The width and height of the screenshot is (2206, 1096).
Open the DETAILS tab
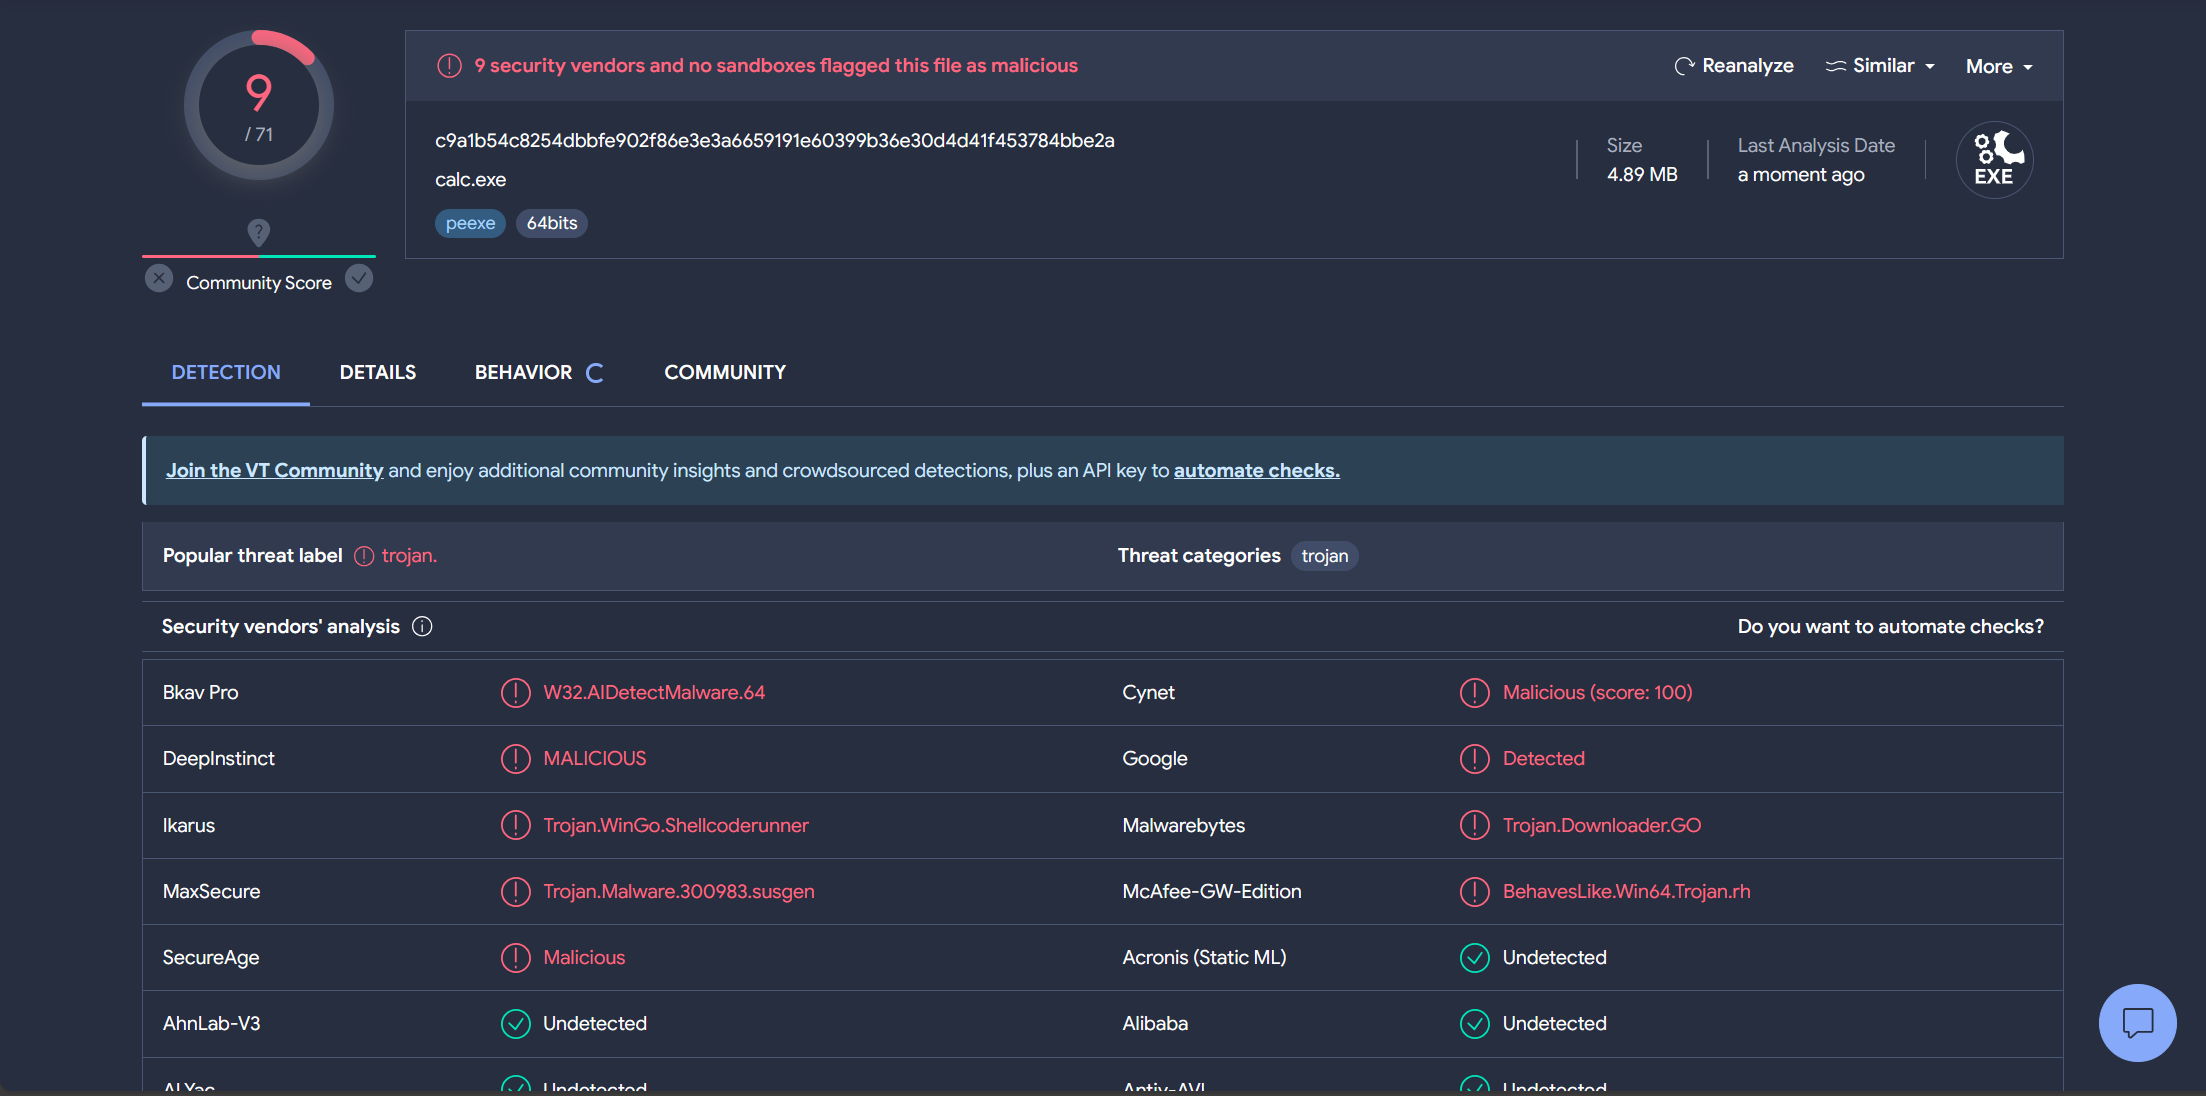[x=378, y=372]
